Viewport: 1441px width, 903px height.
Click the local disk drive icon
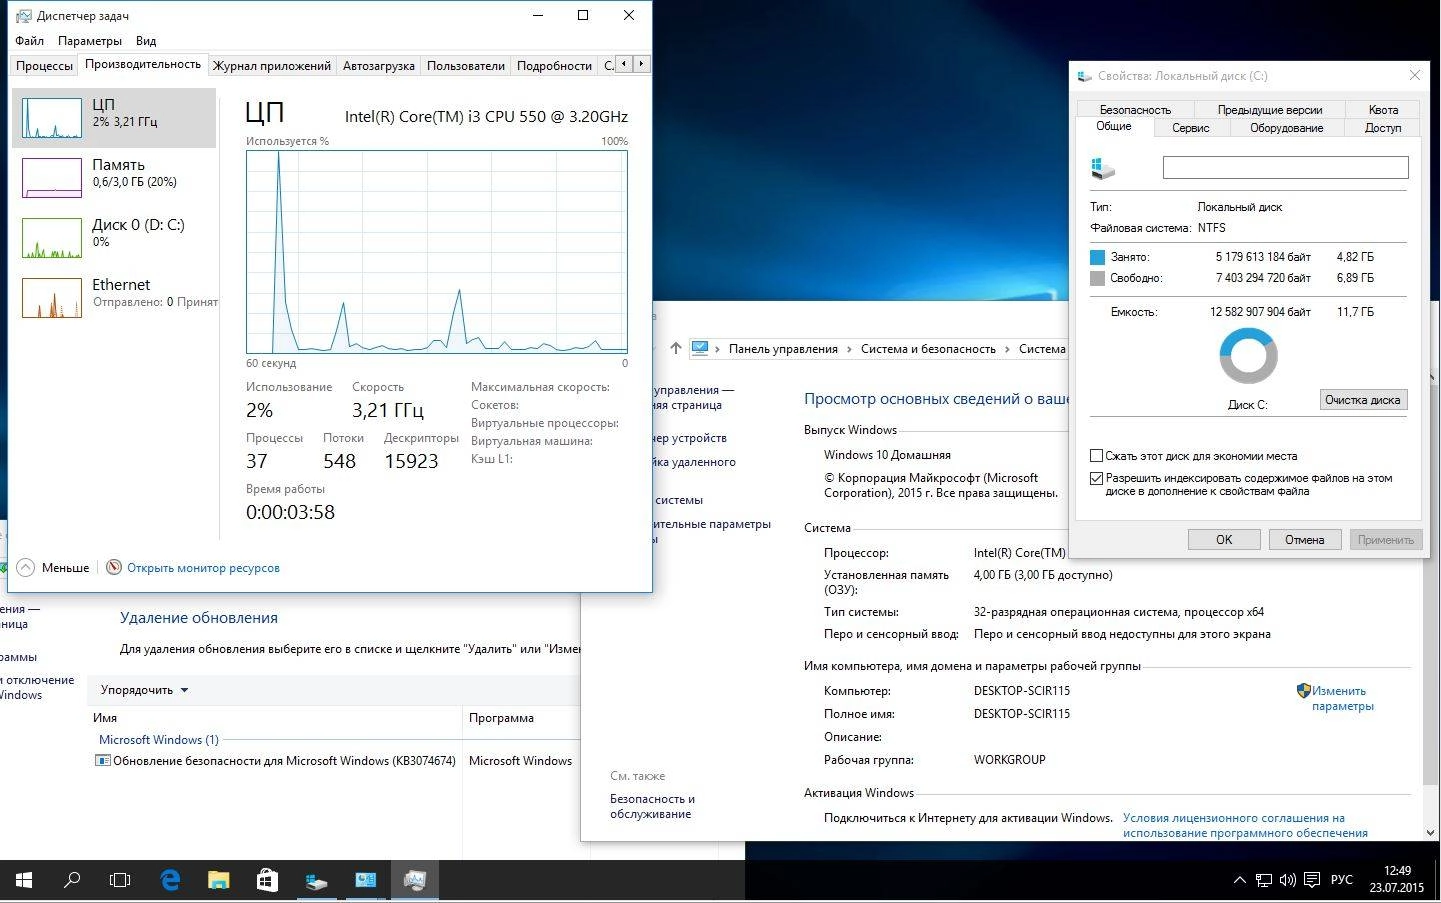[1103, 168]
